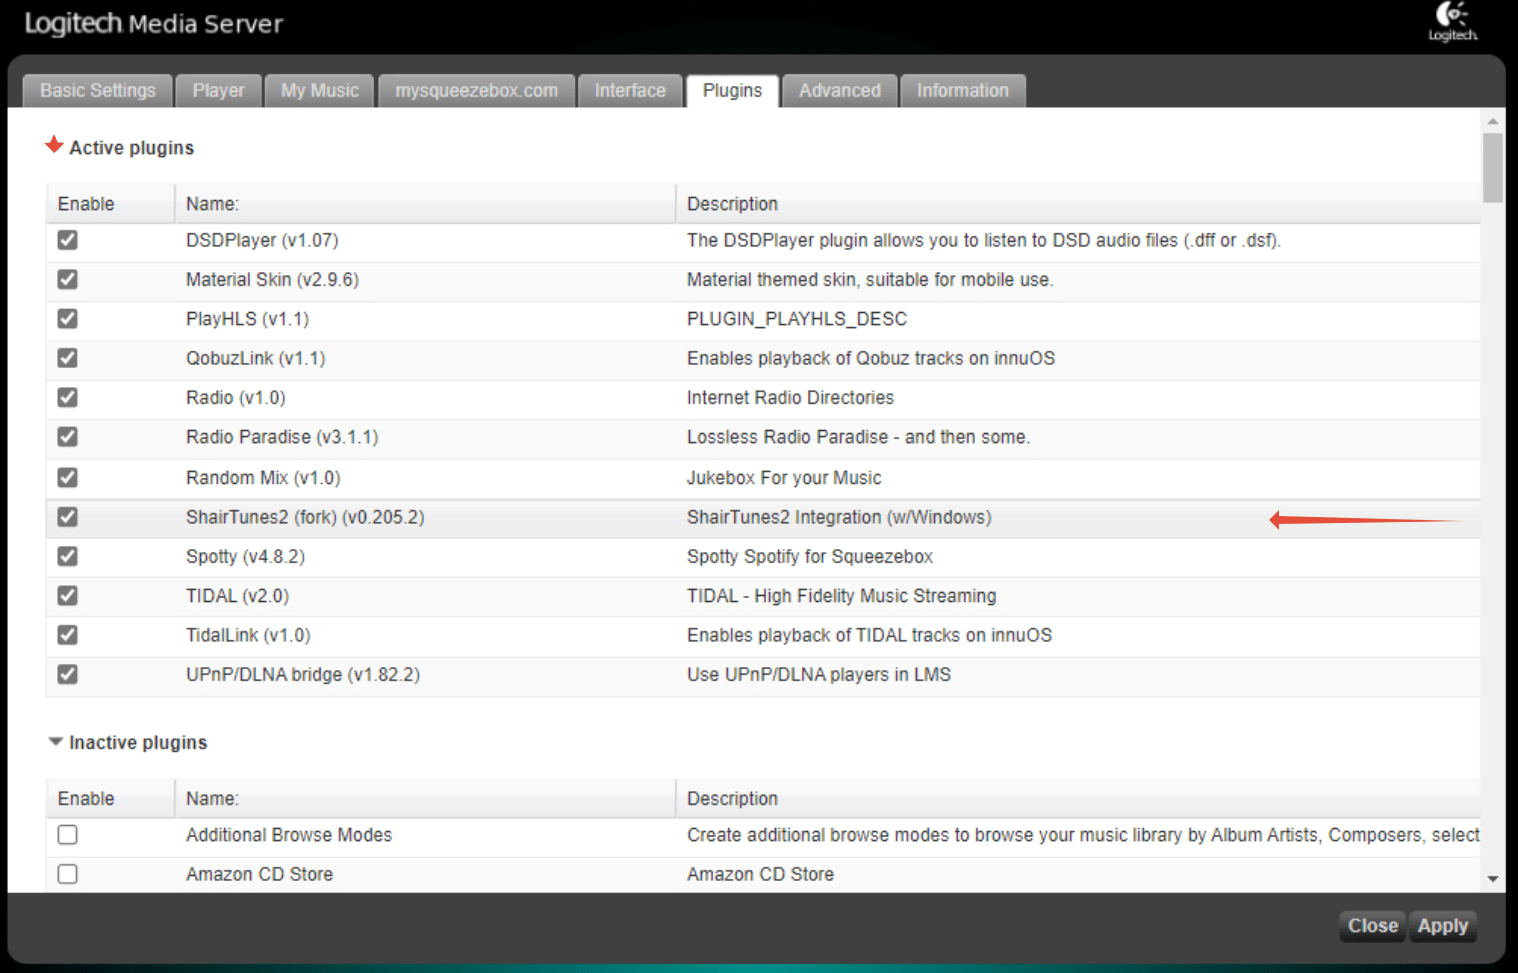Click the scrollbar down arrow
Screen dimensions: 1518x973
(x=1492, y=879)
